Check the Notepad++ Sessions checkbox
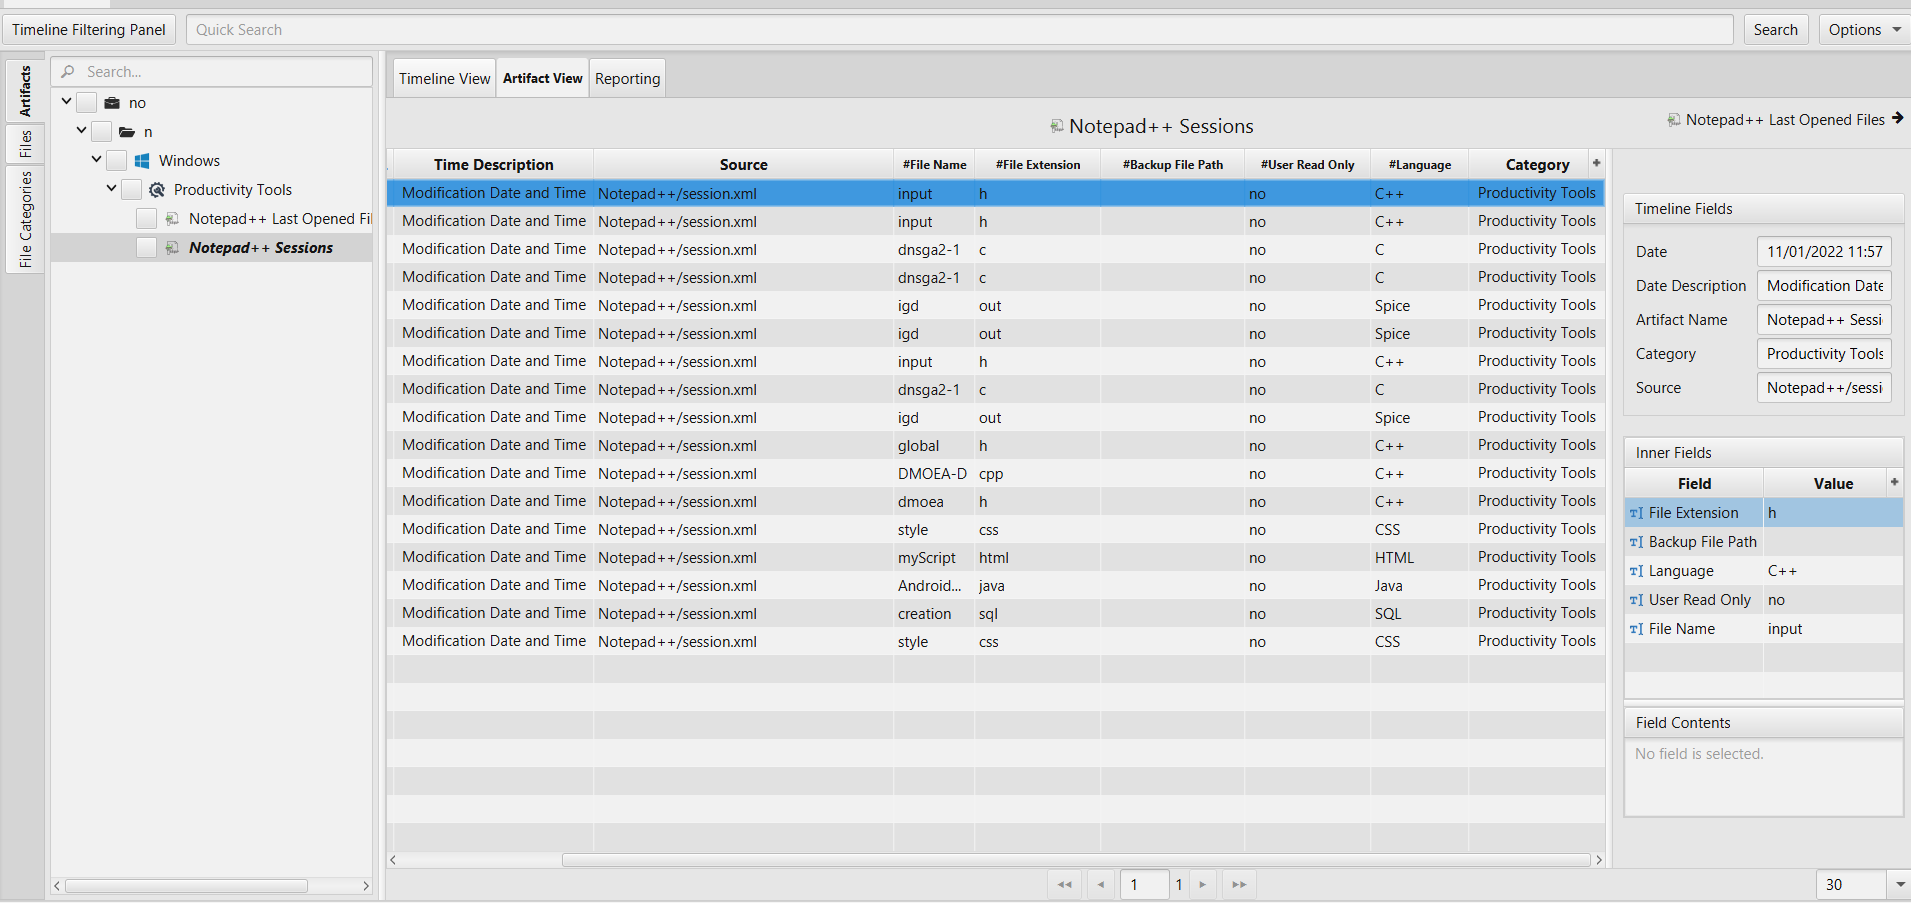 pyautogui.click(x=147, y=248)
